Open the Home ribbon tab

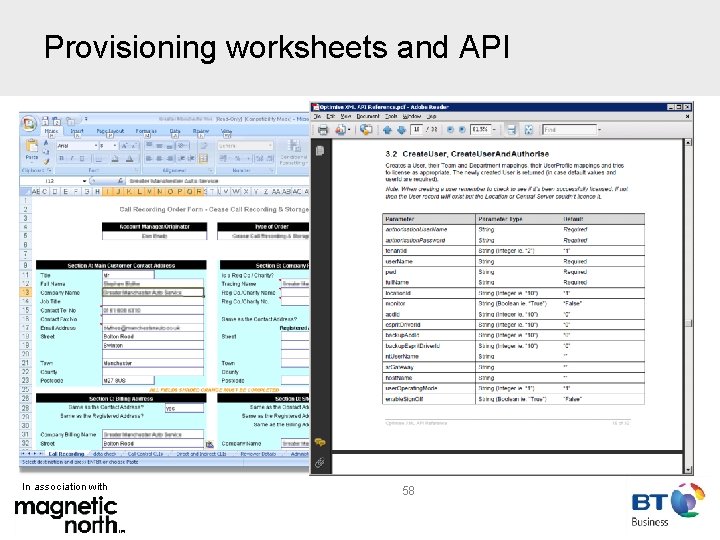point(51,131)
